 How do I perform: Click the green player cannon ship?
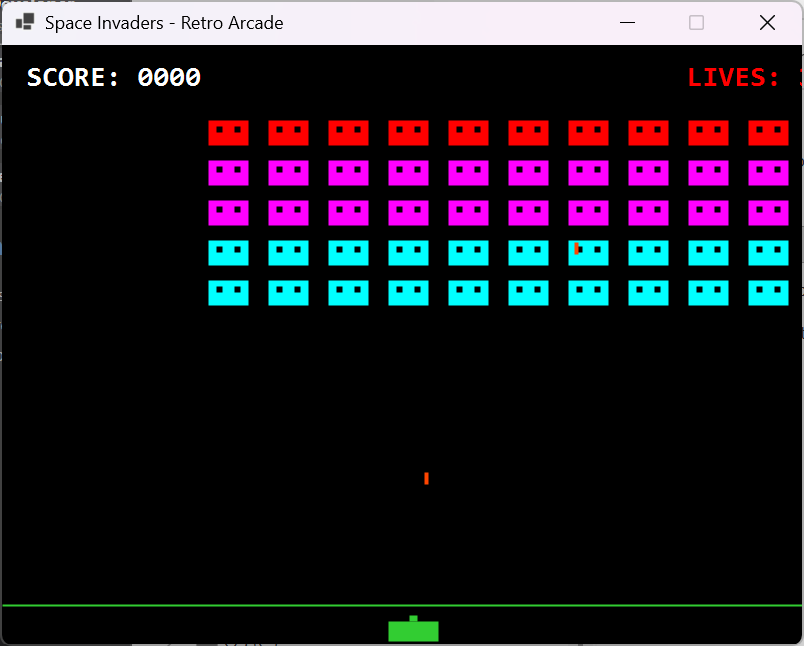click(413, 629)
